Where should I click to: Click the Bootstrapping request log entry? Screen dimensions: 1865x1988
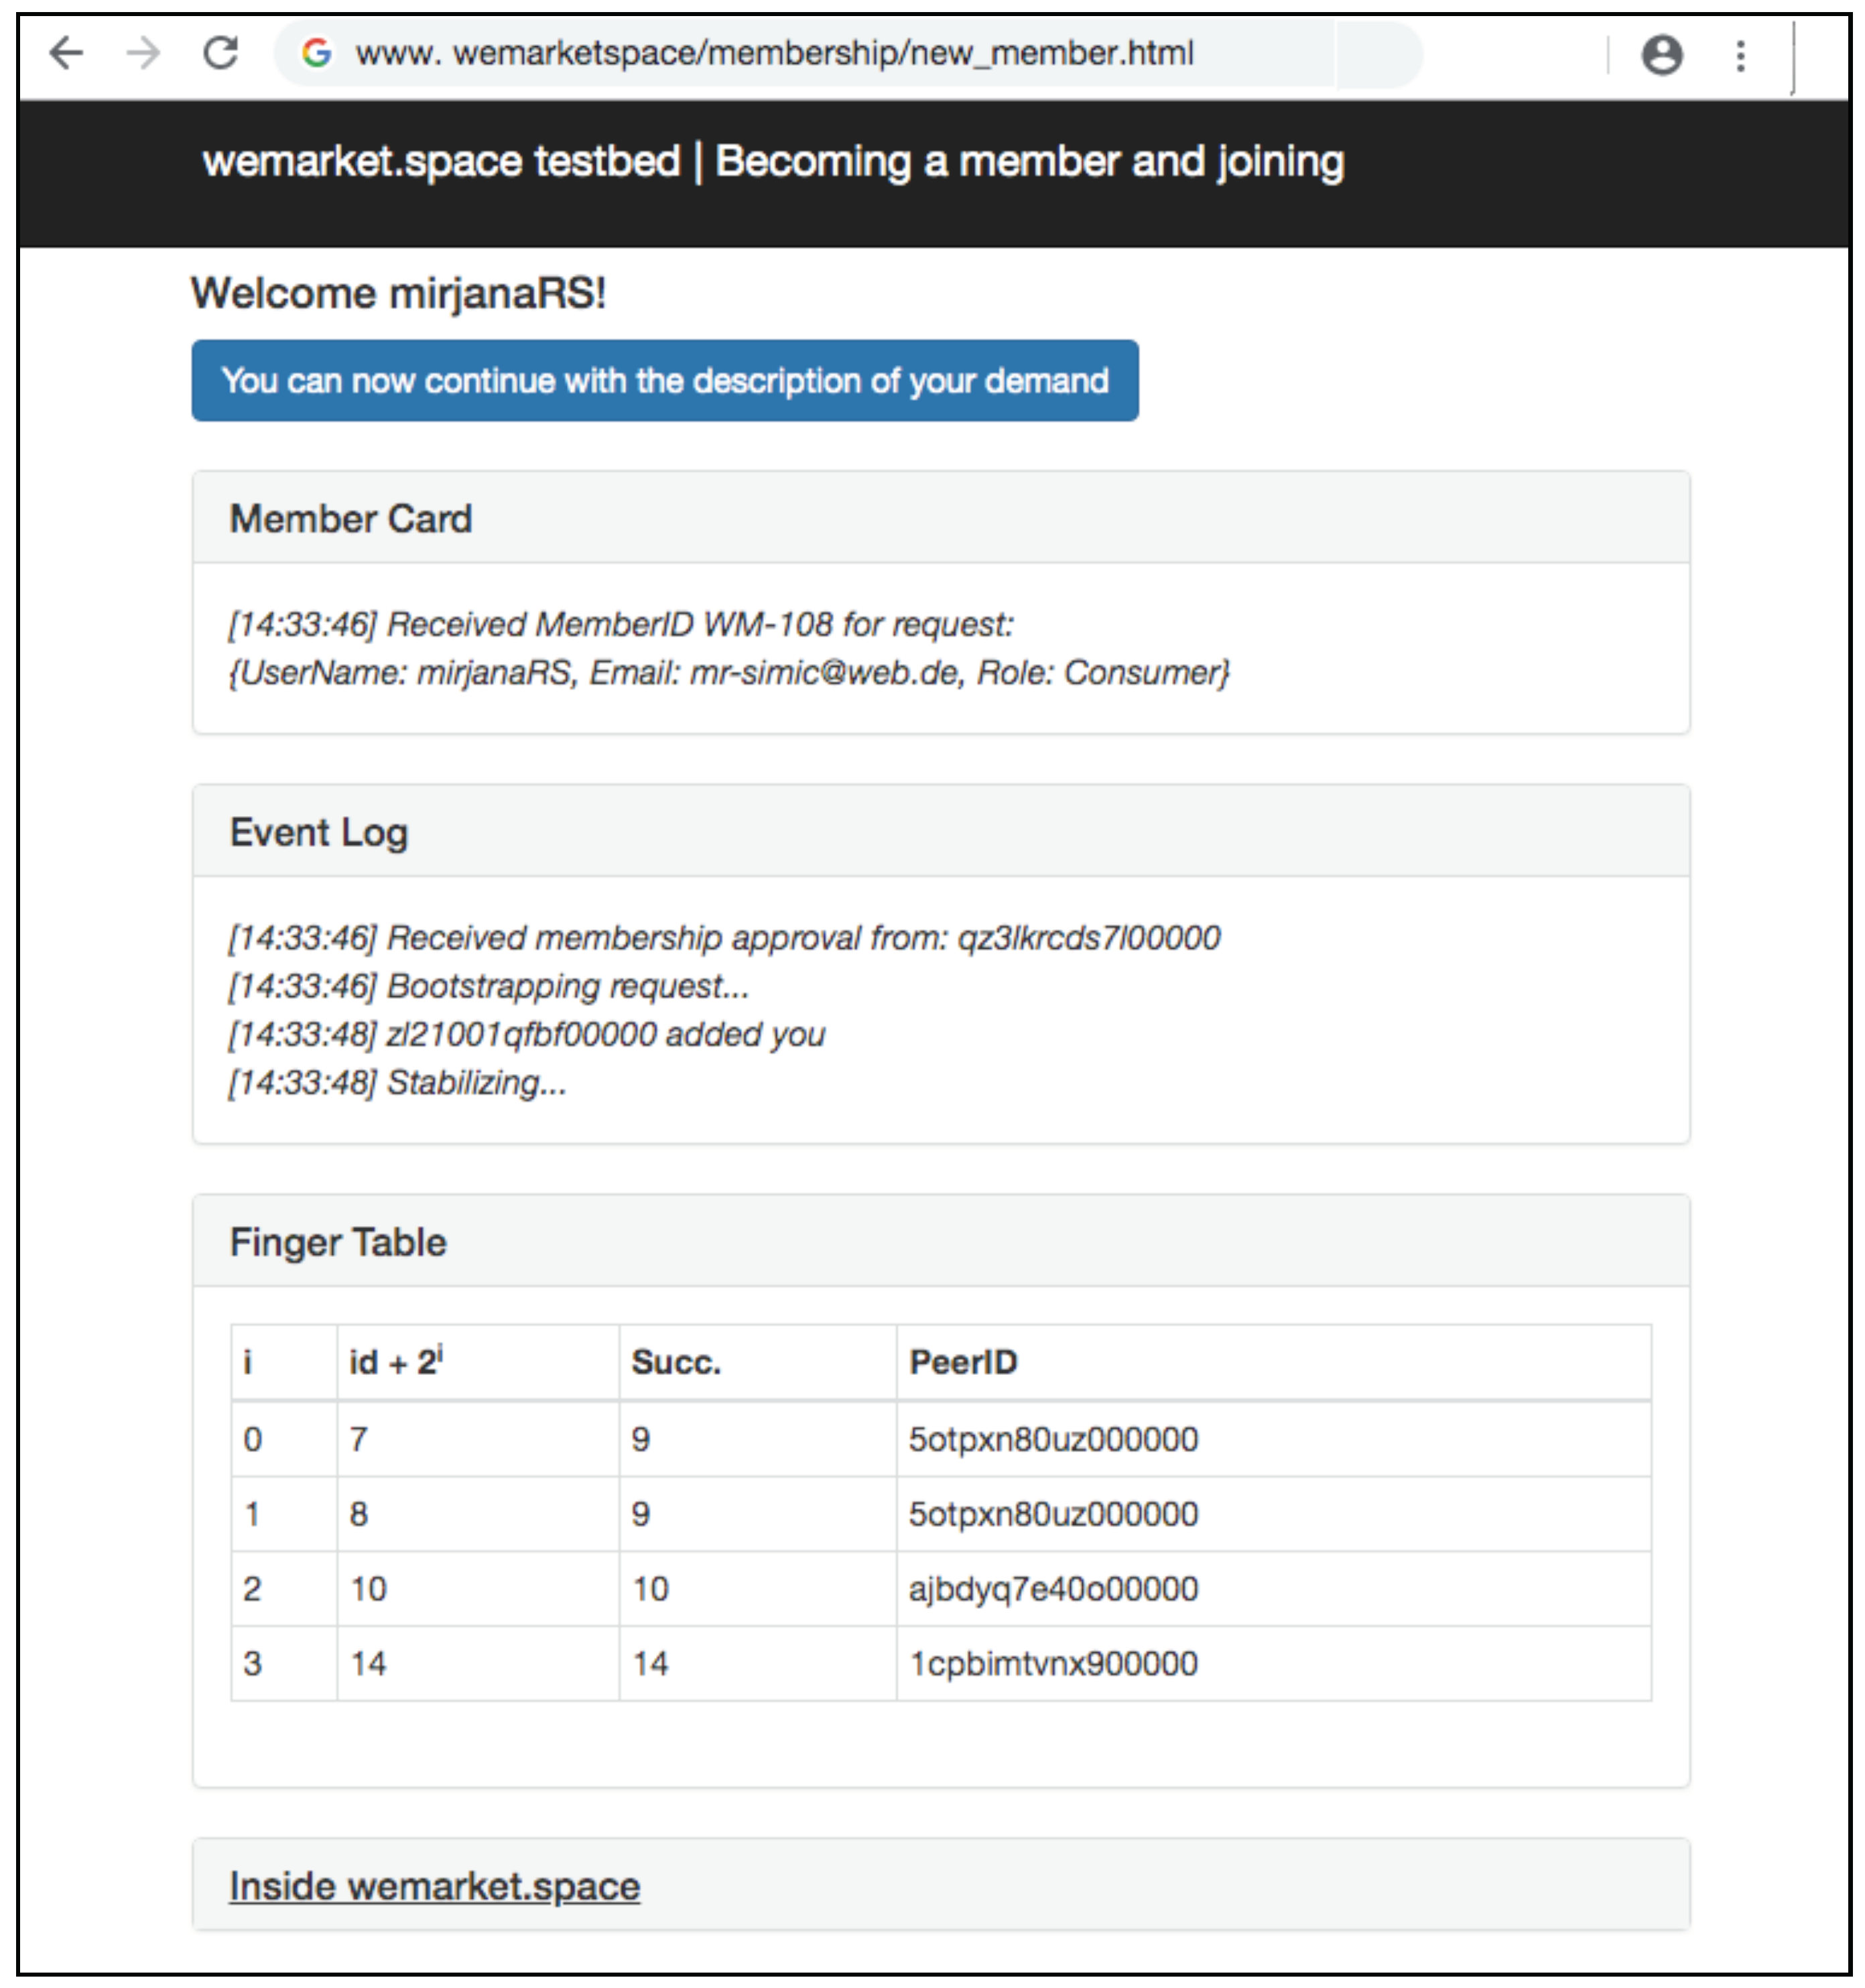pyautogui.click(x=488, y=987)
